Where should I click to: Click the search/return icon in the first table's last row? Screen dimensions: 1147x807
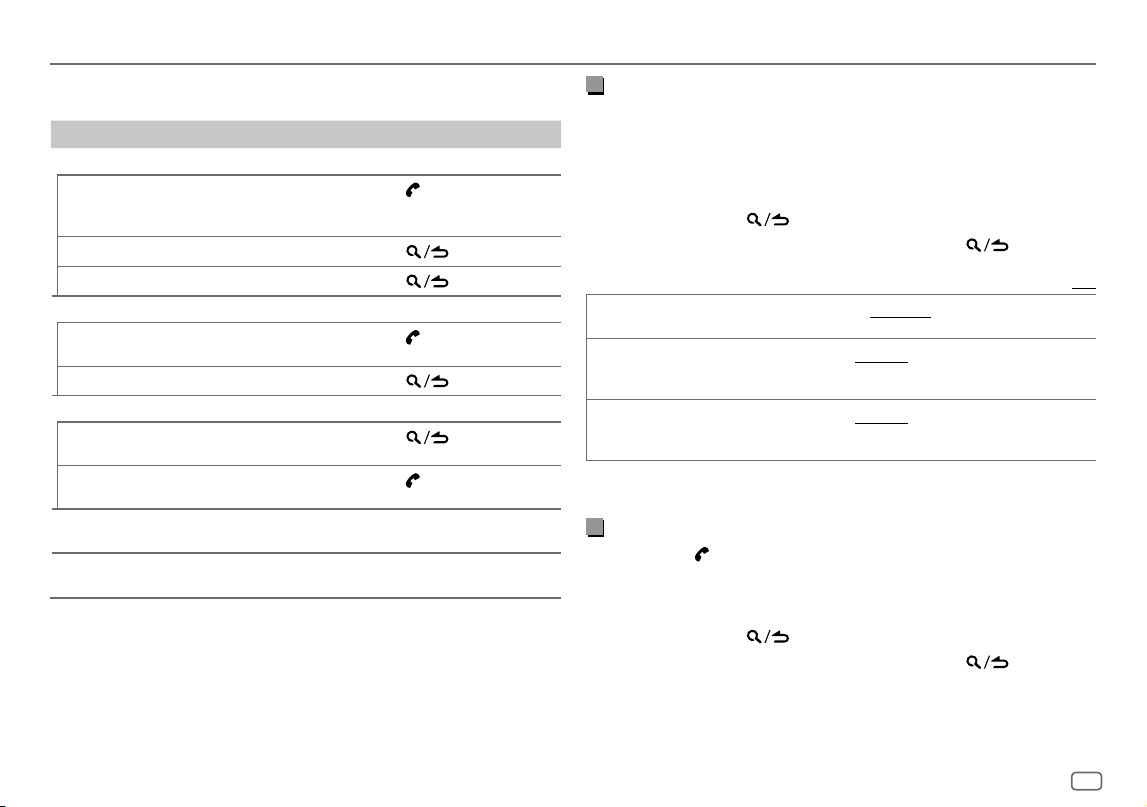click(x=427, y=281)
